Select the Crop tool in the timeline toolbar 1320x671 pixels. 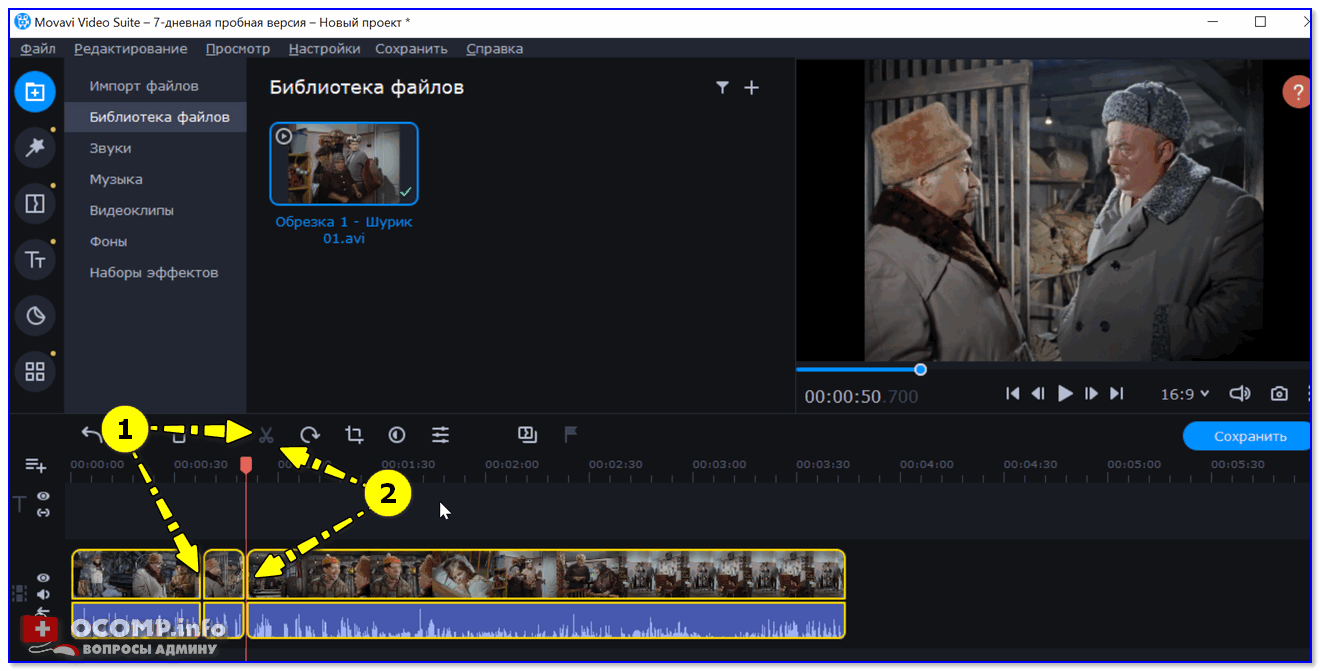(354, 435)
